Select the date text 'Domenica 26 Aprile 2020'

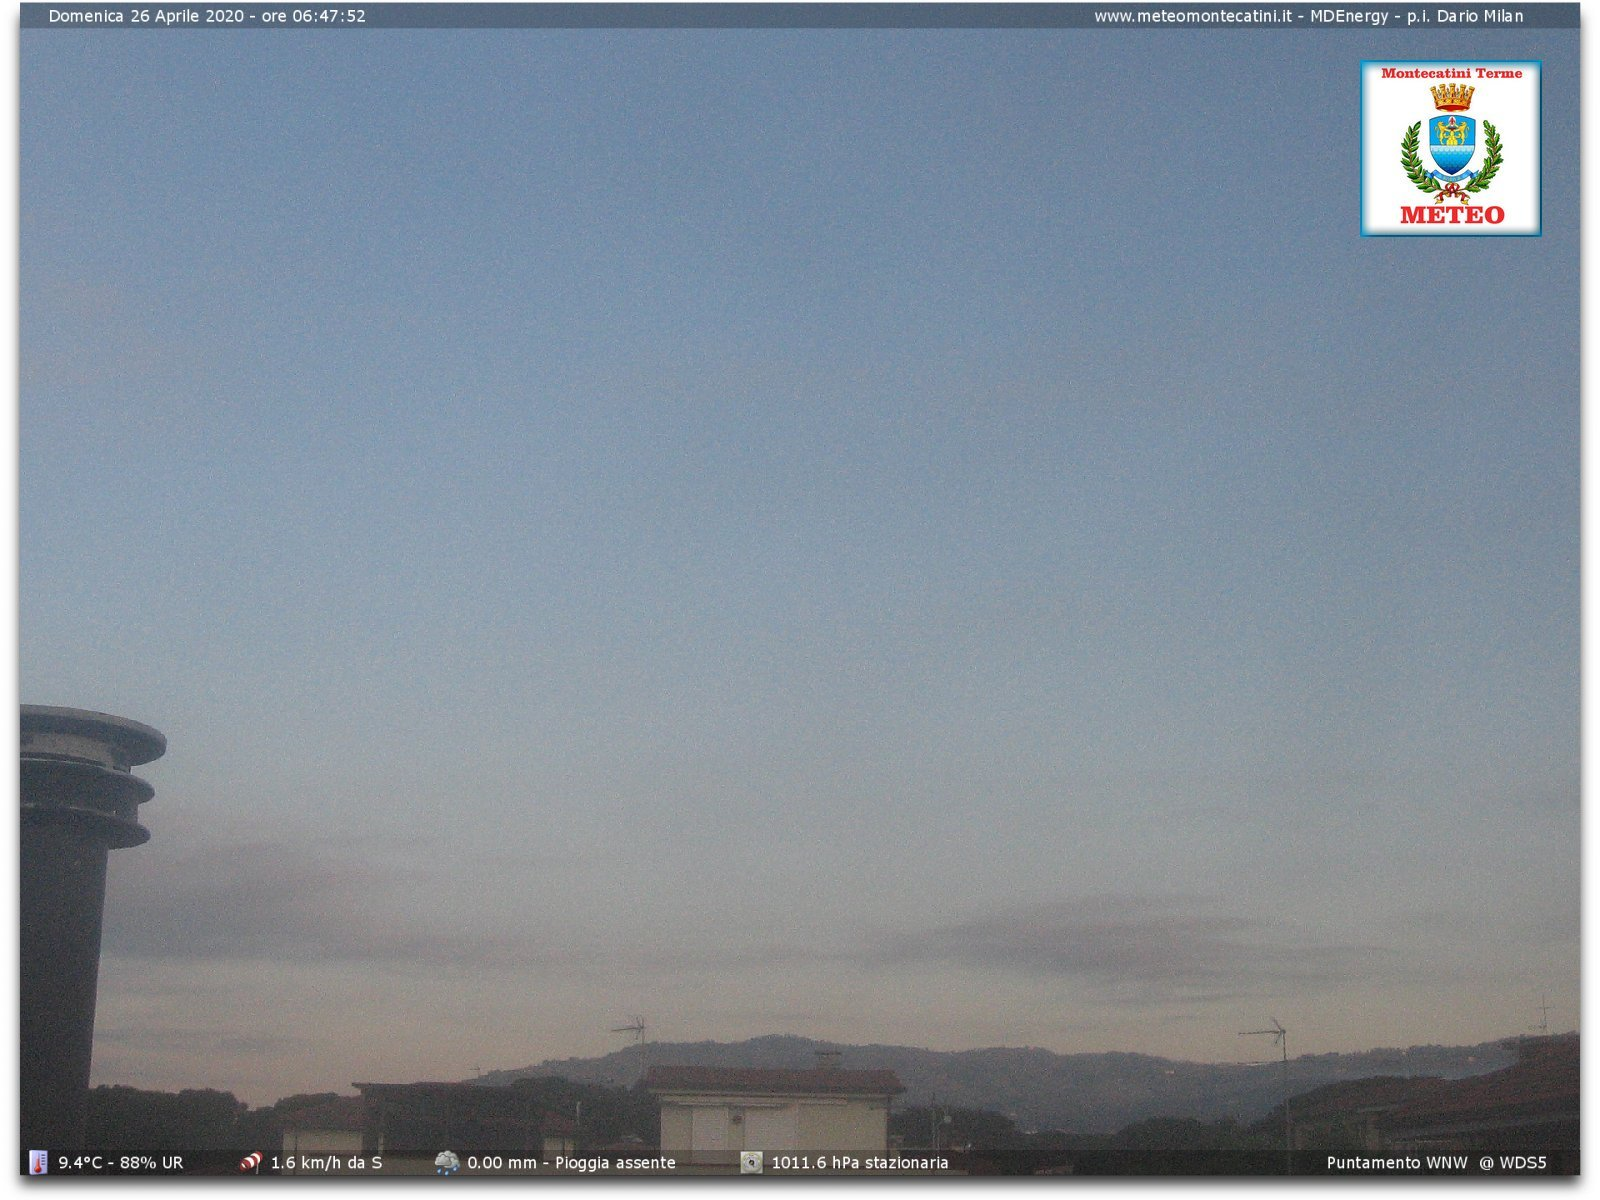[146, 16]
